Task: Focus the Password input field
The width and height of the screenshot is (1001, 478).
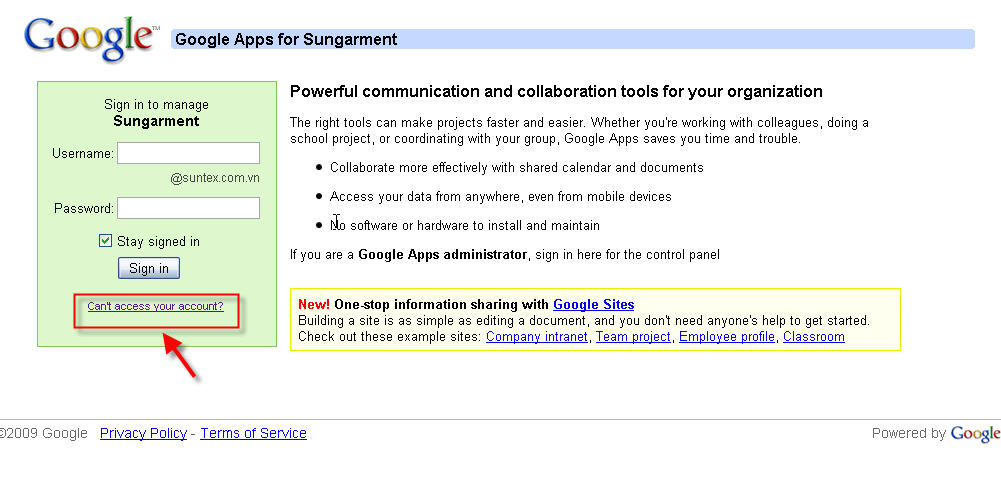Action: tap(188, 208)
